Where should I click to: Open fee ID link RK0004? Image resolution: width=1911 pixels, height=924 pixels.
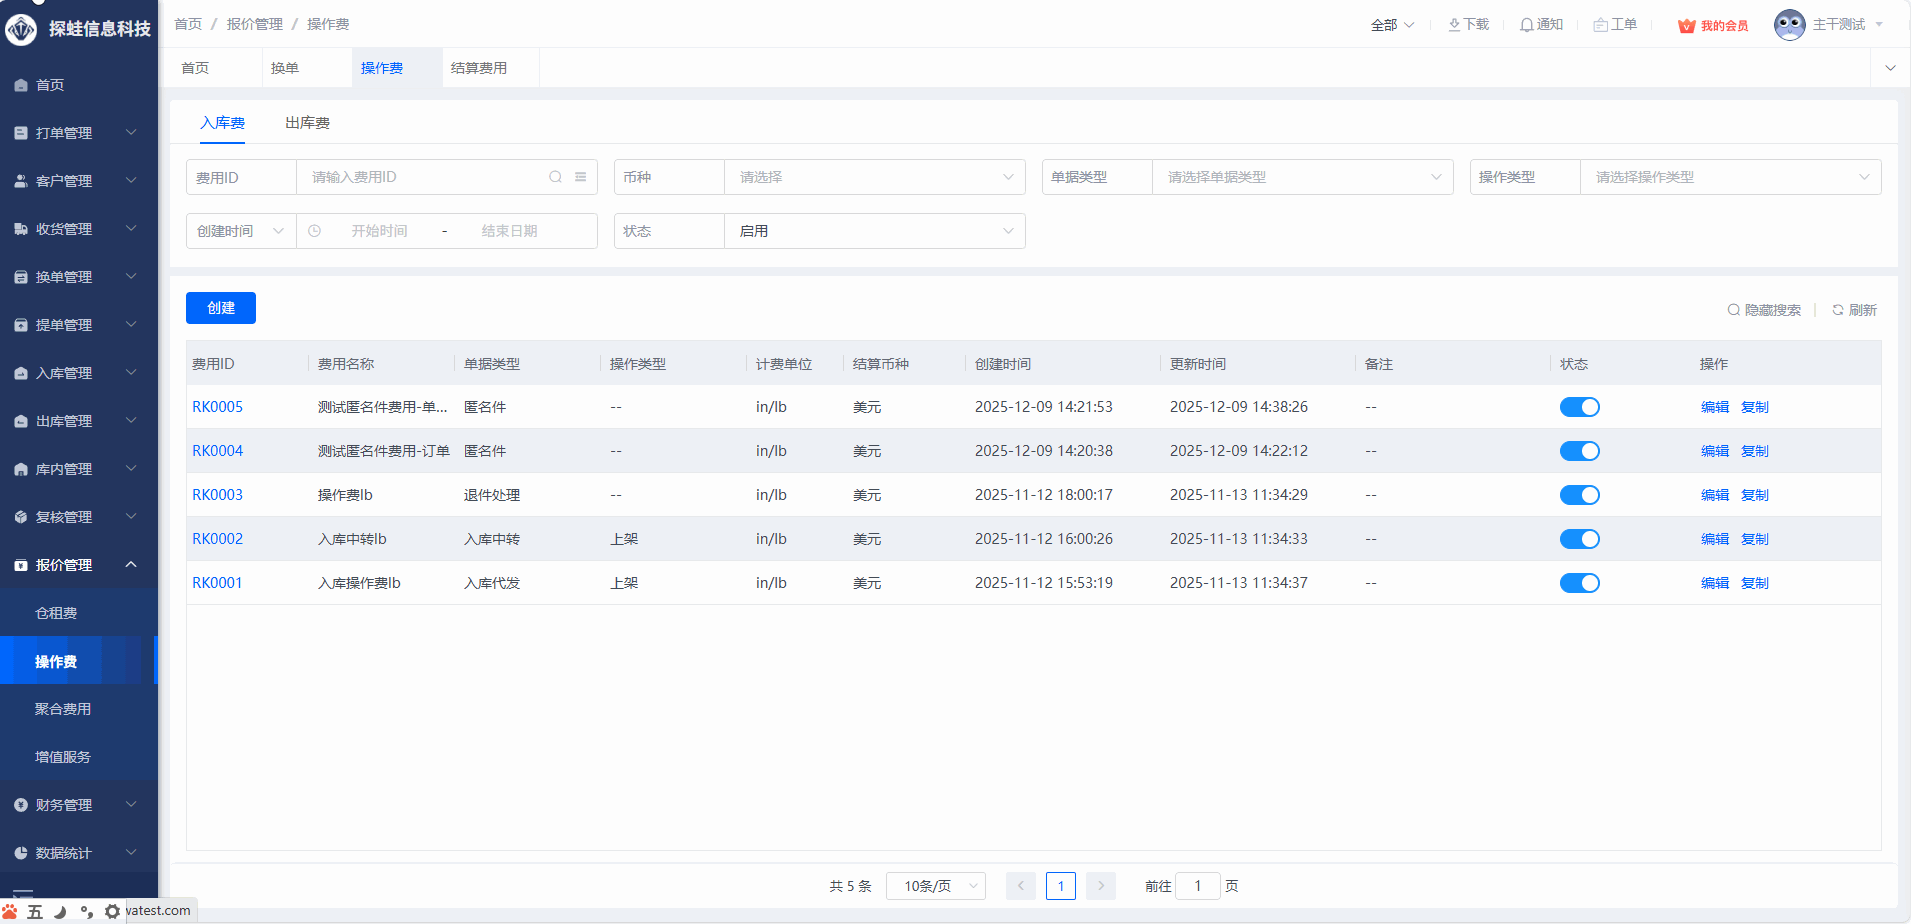pos(217,451)
